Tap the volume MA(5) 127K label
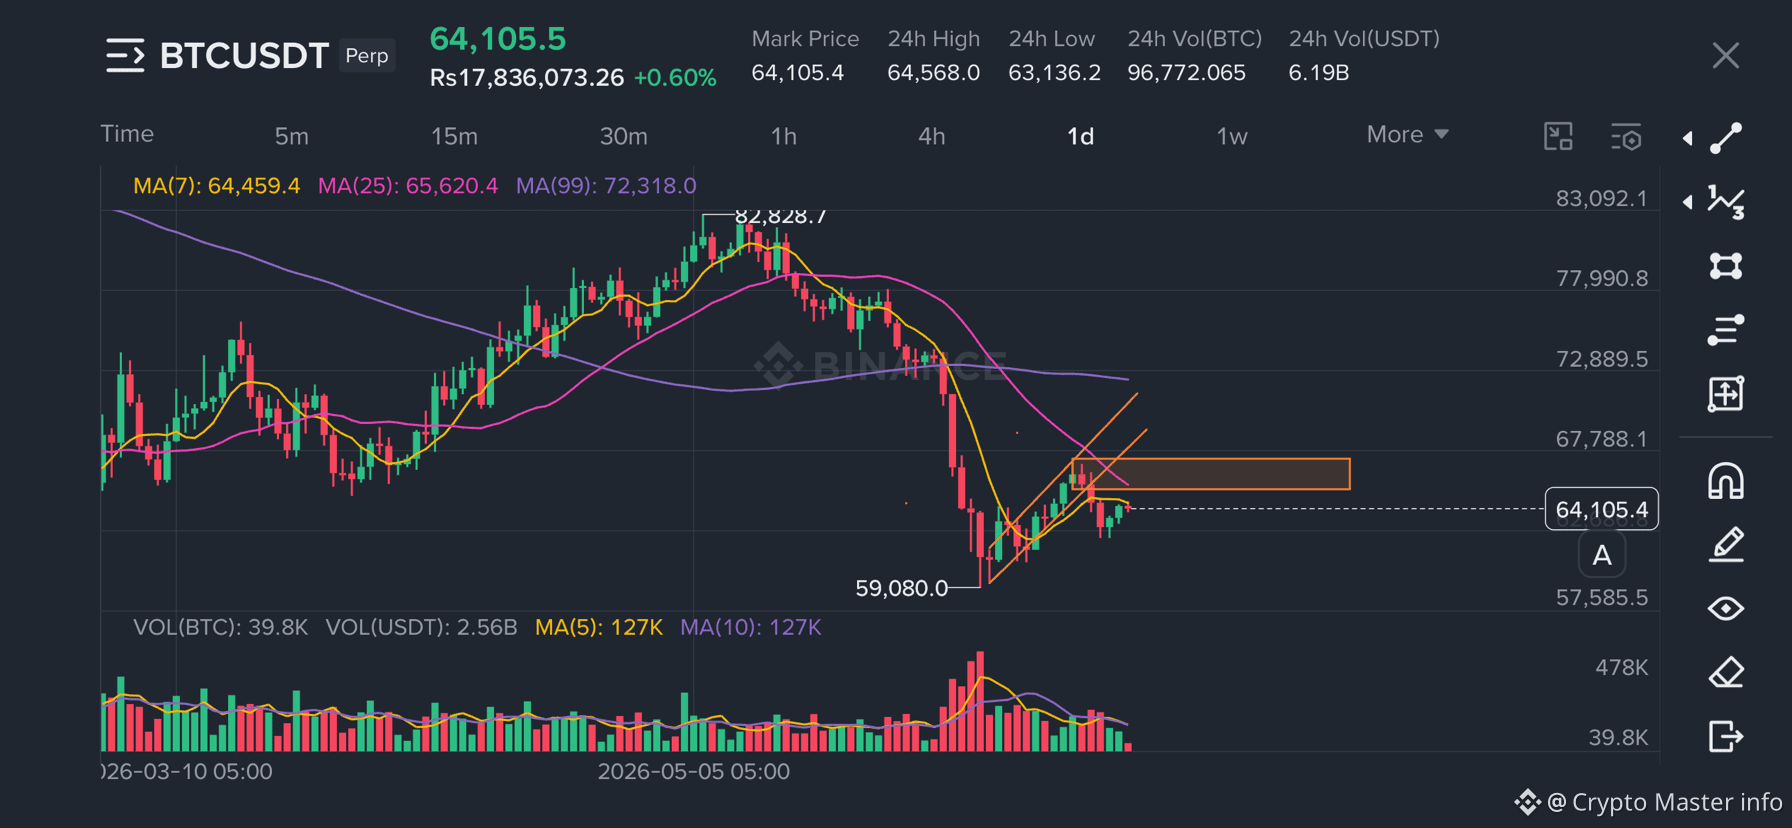Screen dimensions: 1792x828 (598, 628)
